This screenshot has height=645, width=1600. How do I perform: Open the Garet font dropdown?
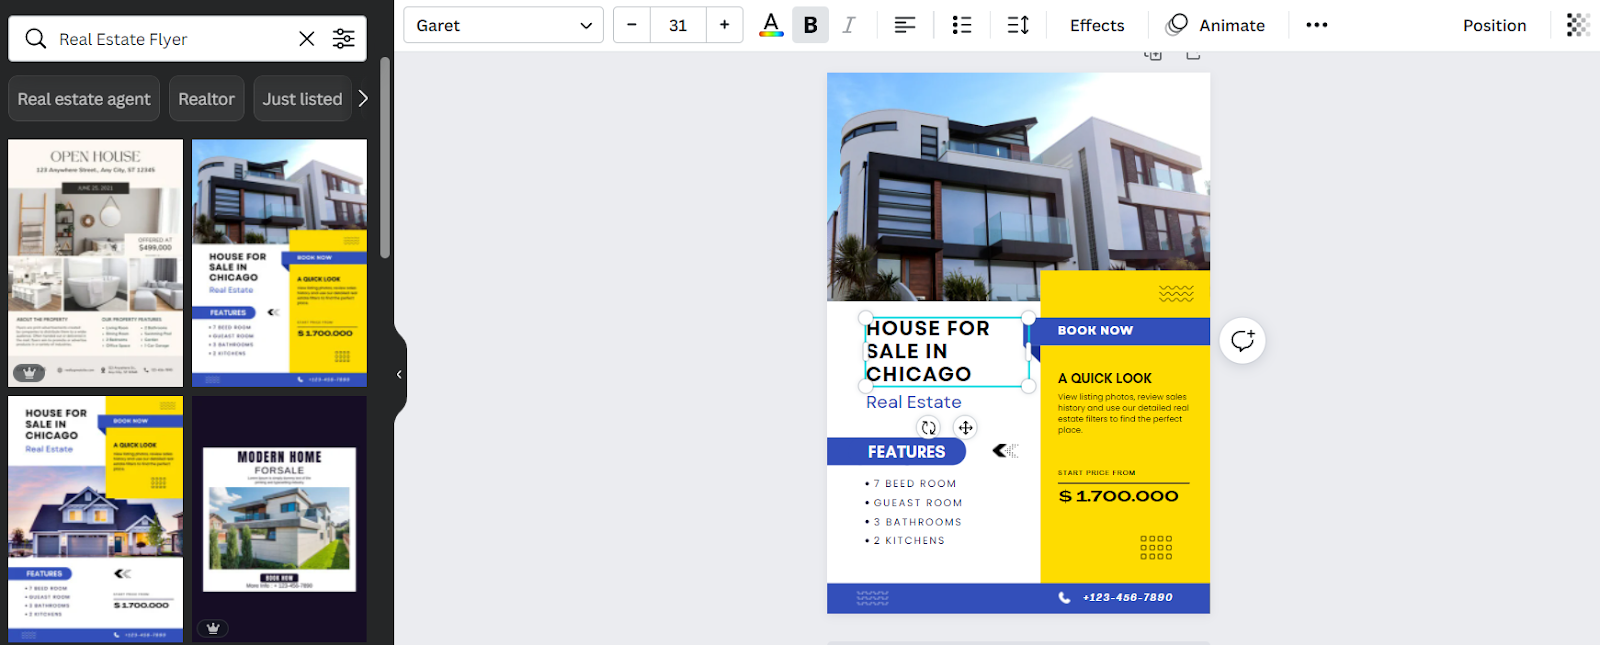503,25
